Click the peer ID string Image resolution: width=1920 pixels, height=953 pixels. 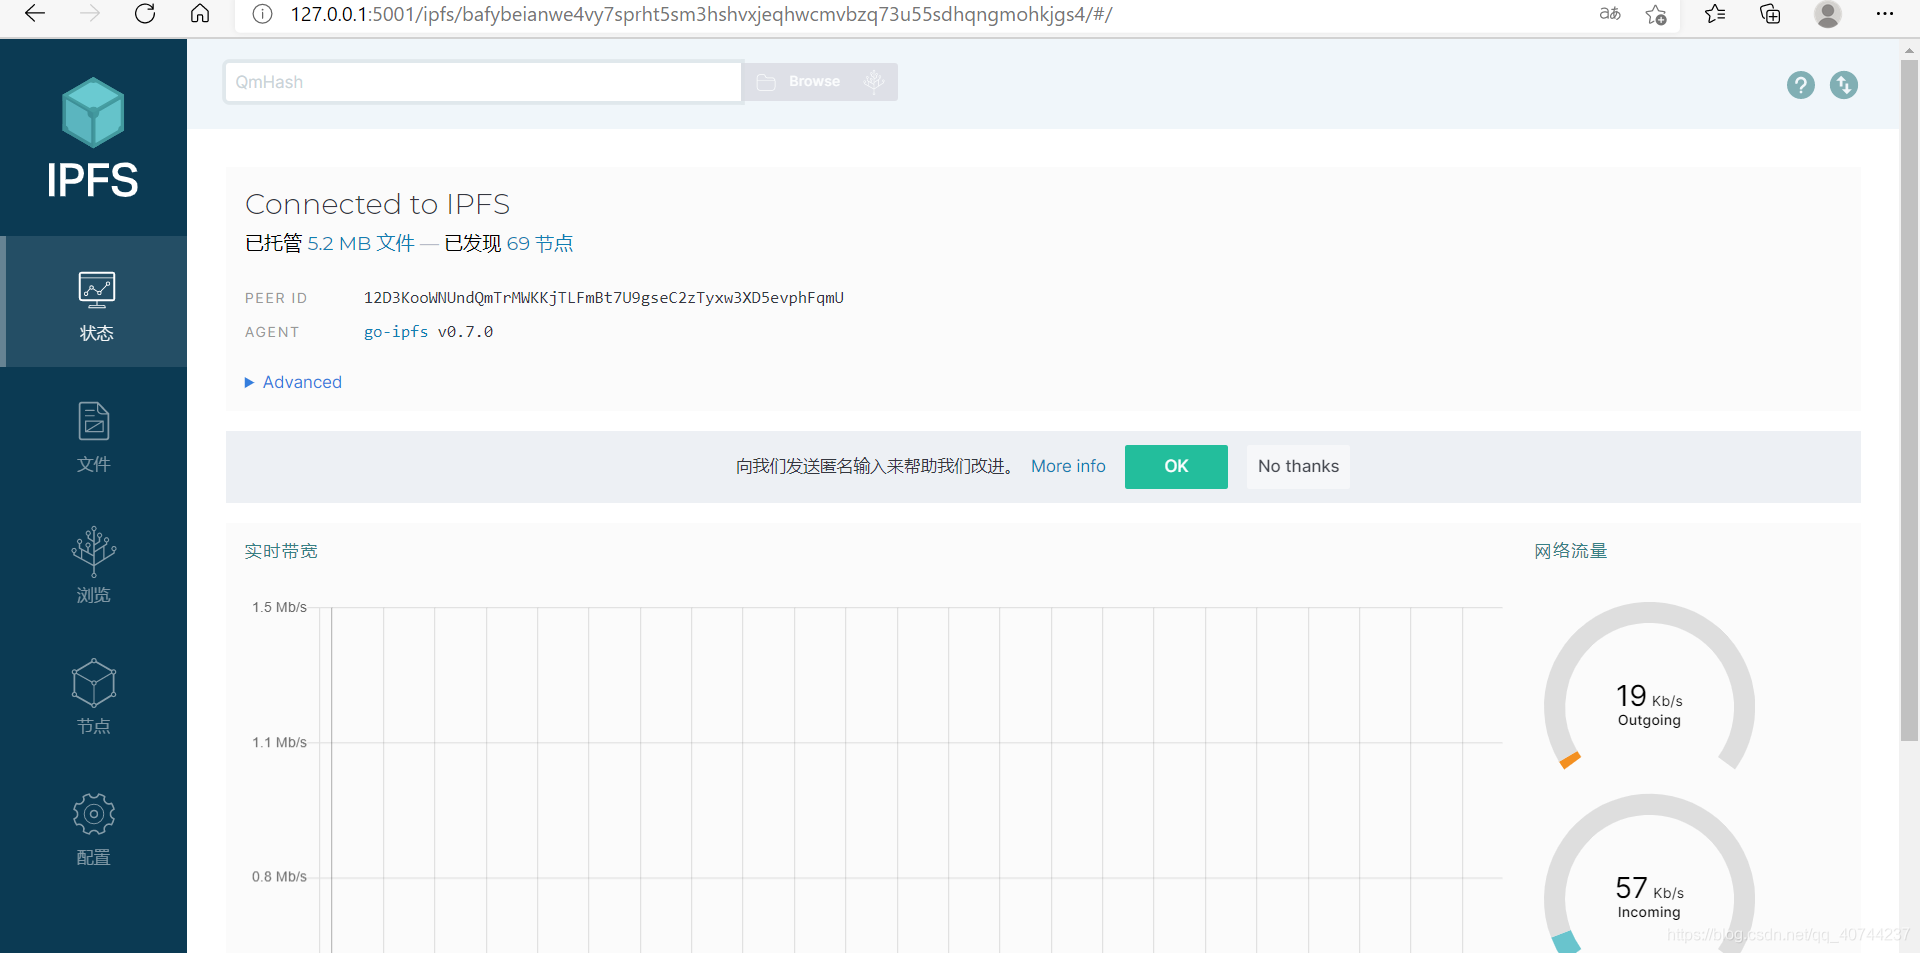(604, 298)
